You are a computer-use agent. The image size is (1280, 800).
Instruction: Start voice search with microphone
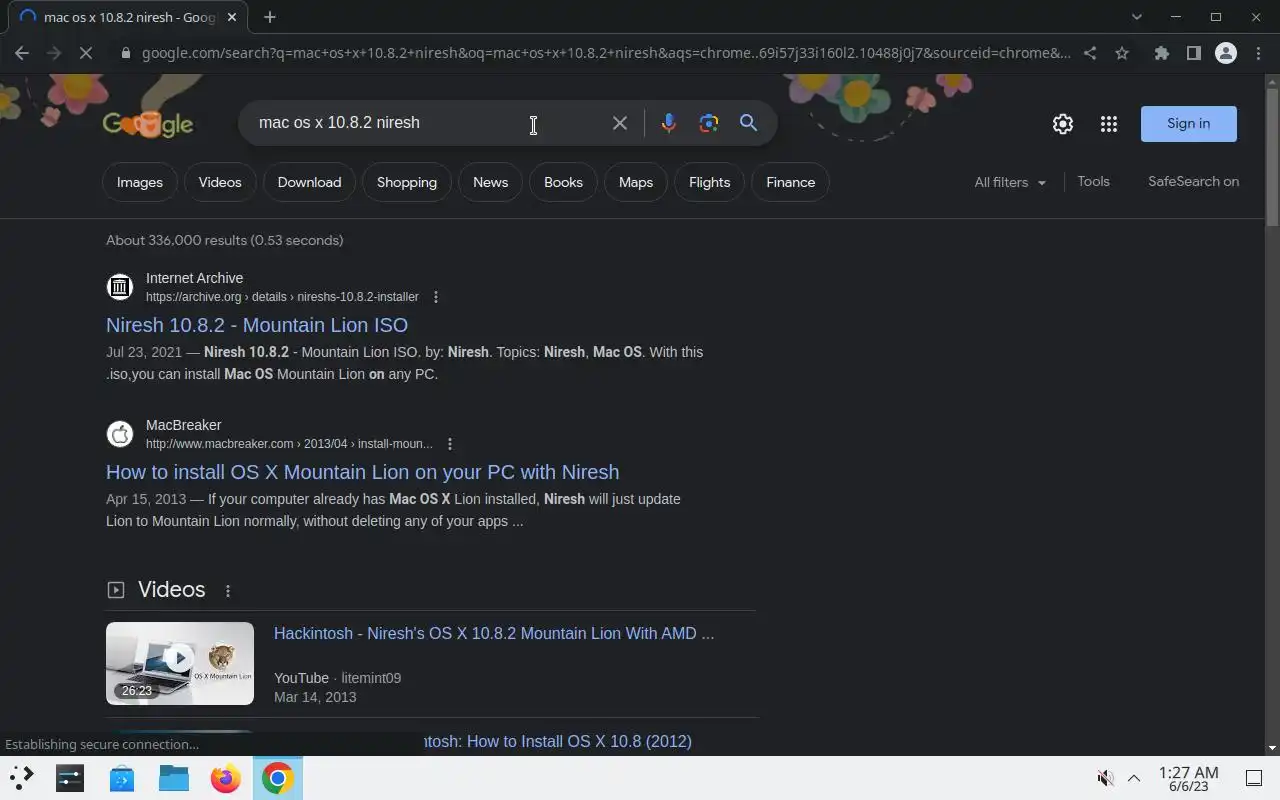click(x=669, y=123)
